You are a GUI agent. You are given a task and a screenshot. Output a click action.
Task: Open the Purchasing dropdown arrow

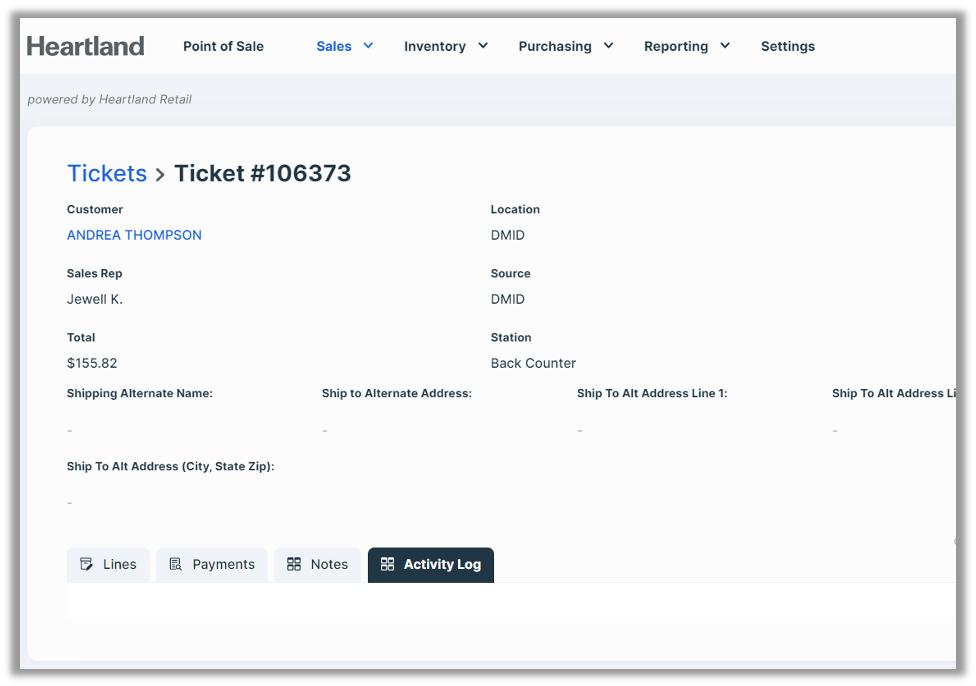click(x=608, y=46)
